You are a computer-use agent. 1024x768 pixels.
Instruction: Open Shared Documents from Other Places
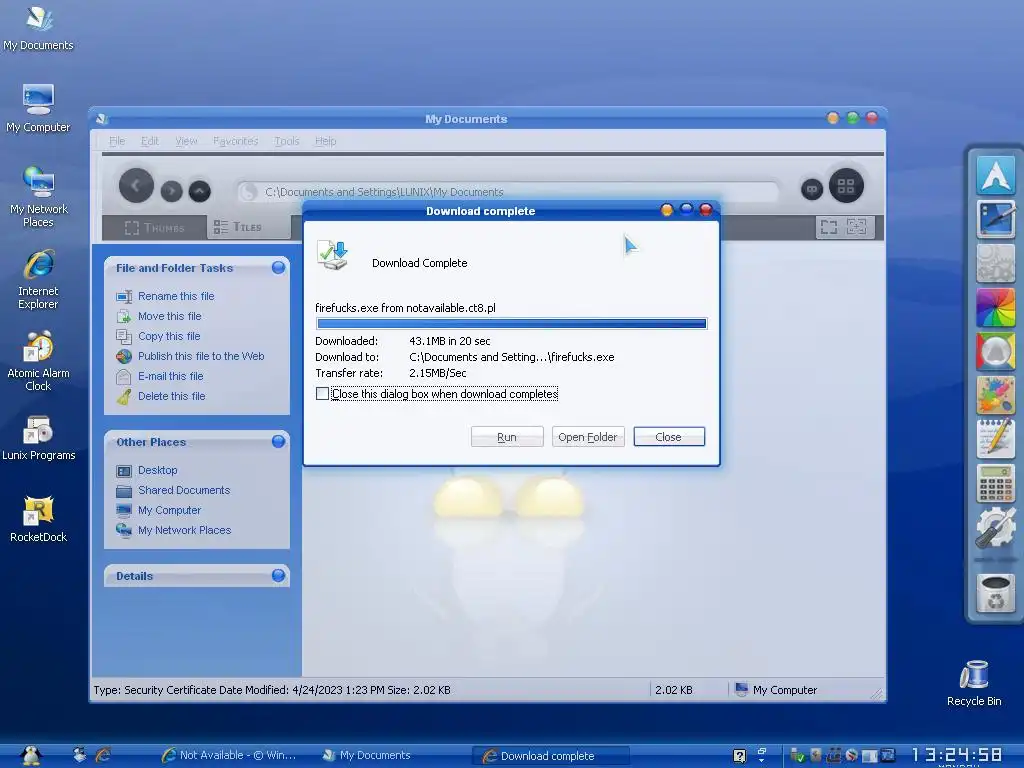click(x=184, y=490)
